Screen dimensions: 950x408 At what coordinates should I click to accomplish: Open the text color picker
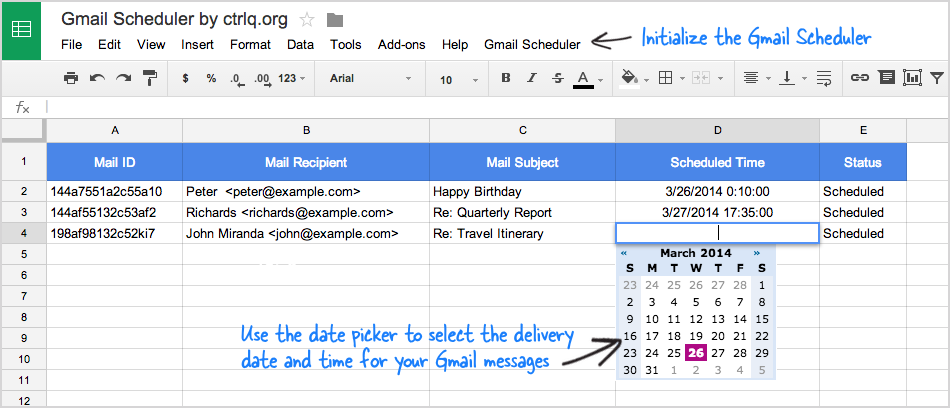click(583, 79)
